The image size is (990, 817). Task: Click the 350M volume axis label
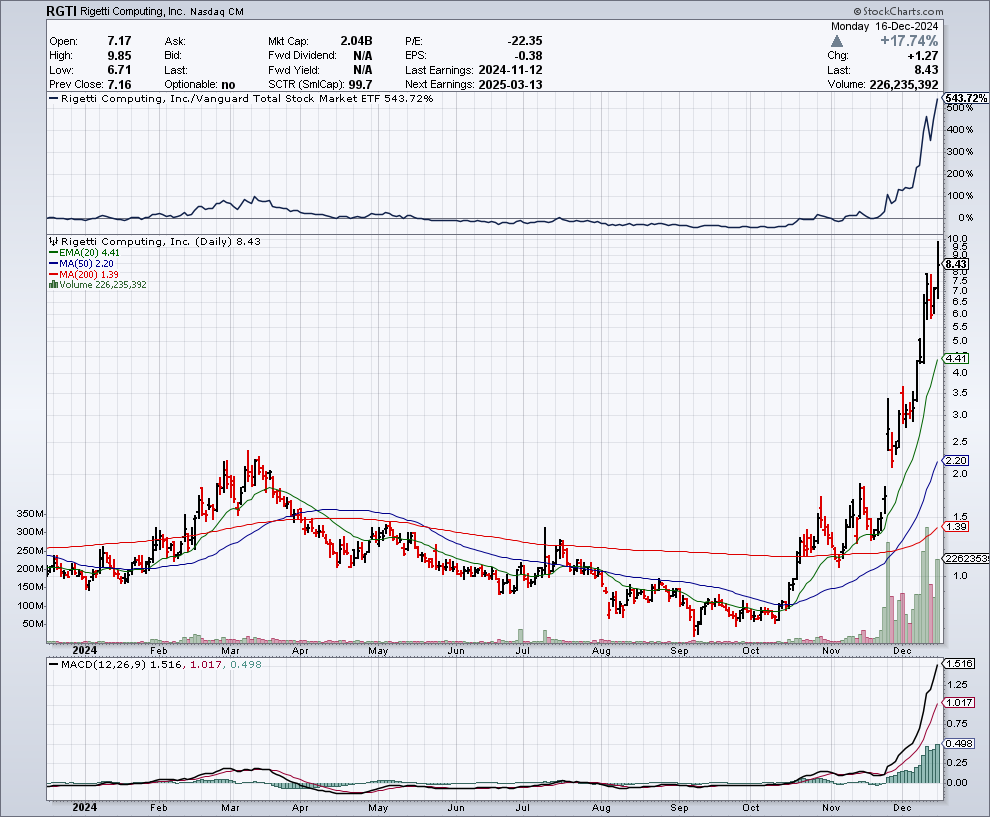point(30,514)
